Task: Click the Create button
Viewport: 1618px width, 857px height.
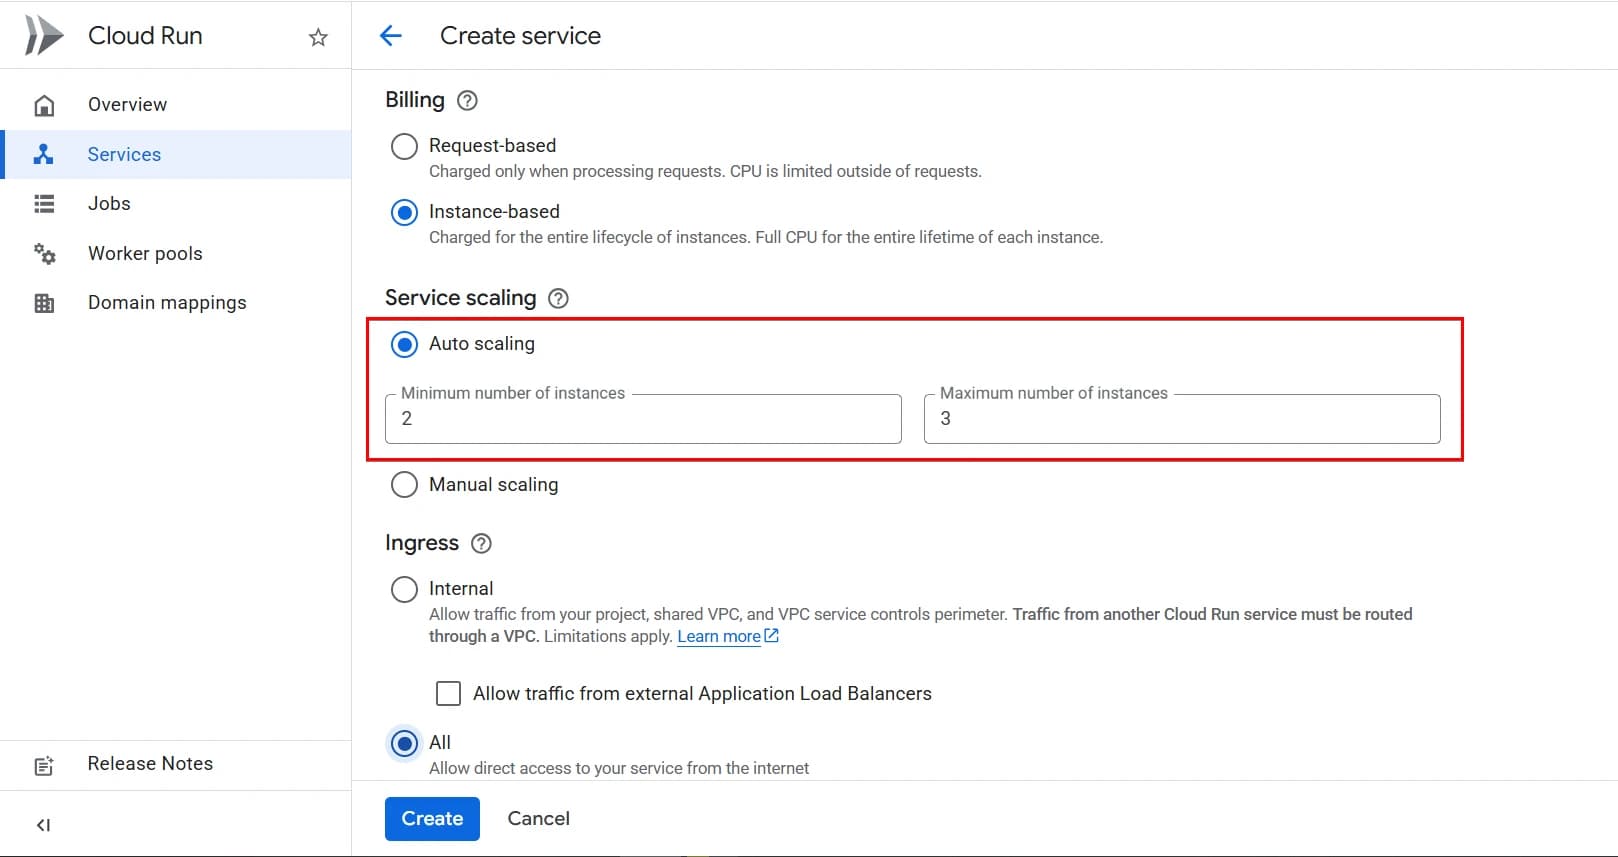Action: coord(432,818)
